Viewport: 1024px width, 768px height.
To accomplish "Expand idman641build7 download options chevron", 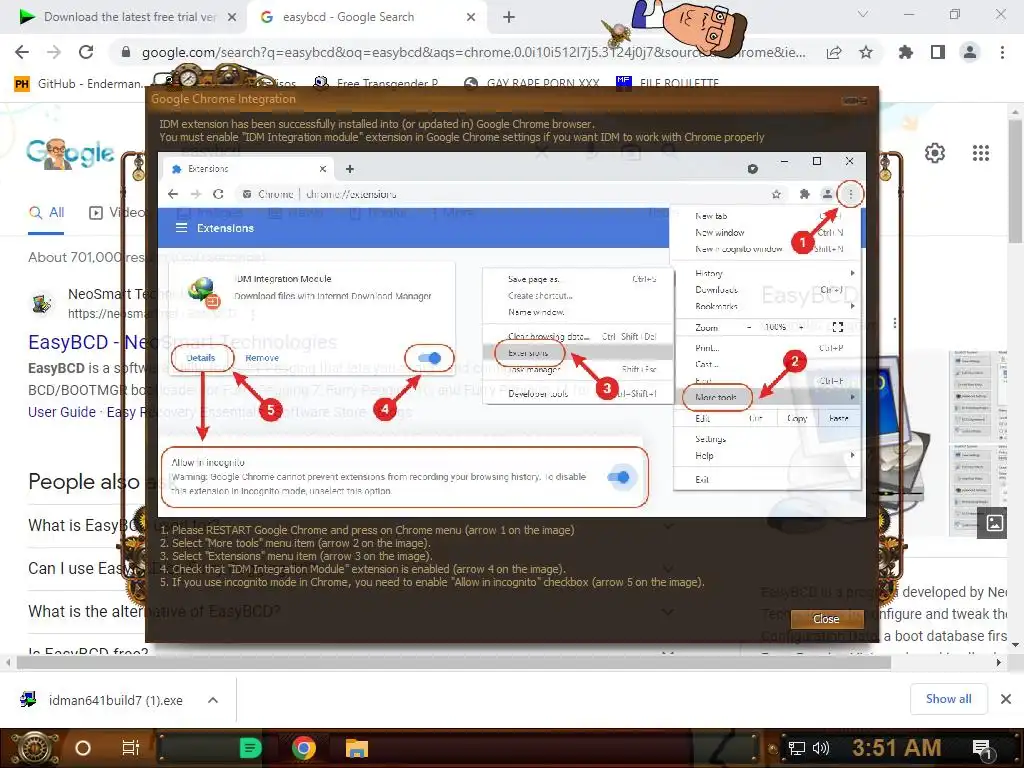I will [212, 700].
